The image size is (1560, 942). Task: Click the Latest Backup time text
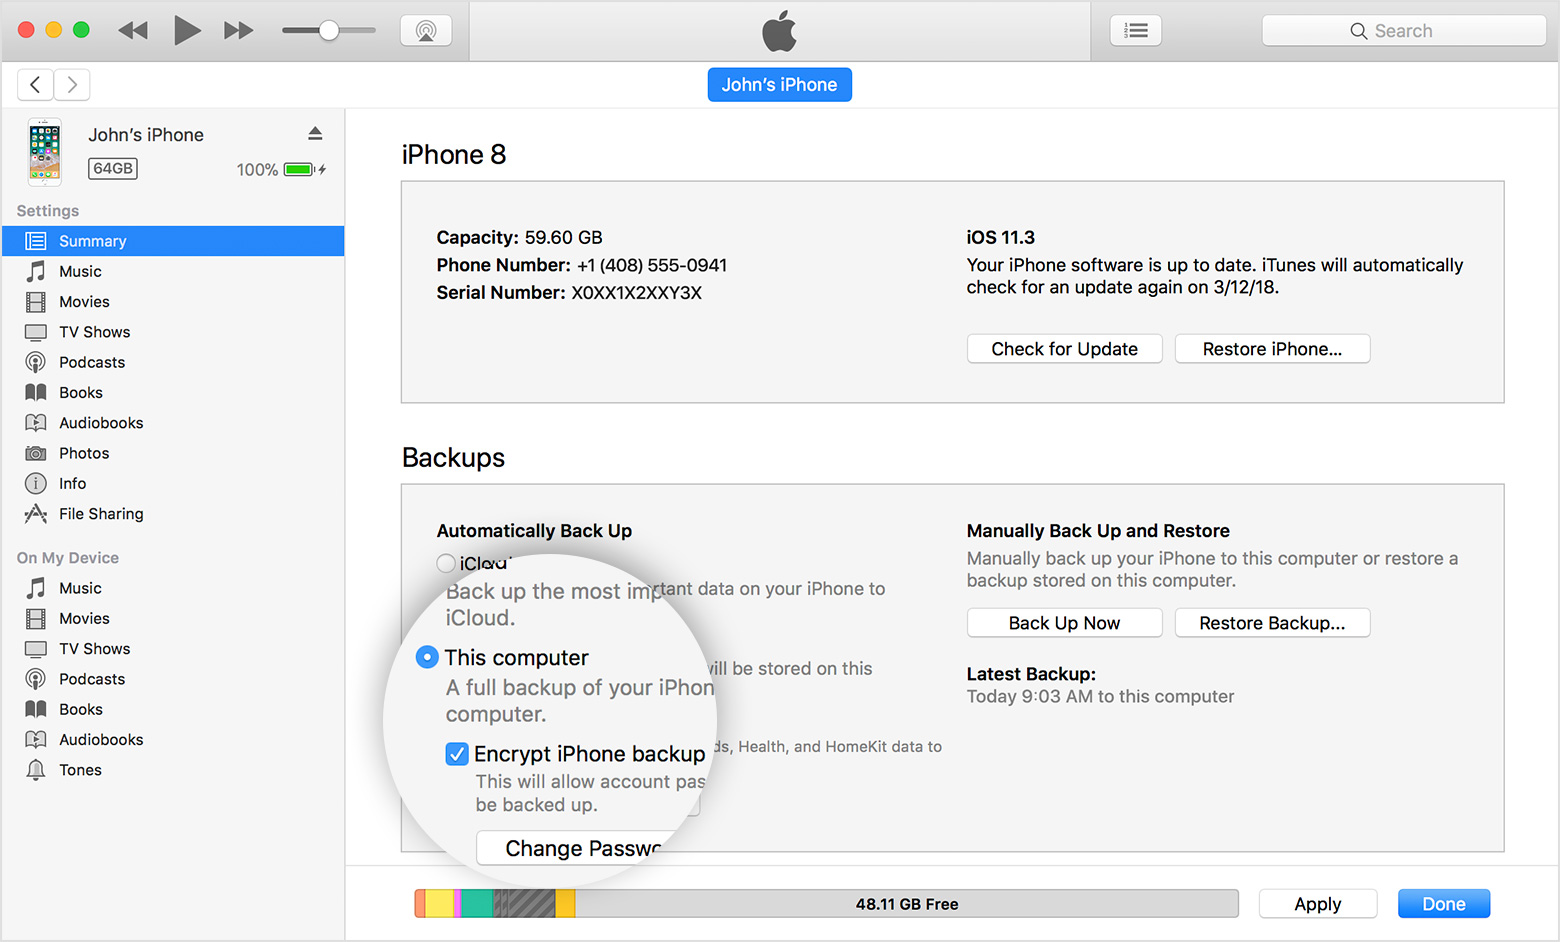pyautogui.click(x=1100, y=697)
